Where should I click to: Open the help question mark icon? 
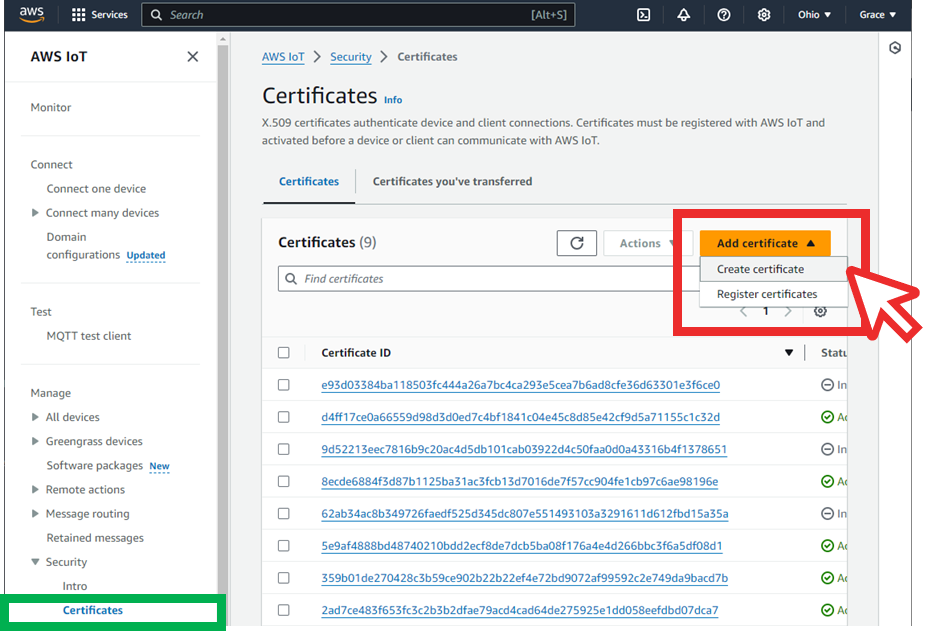(x=724, y=15)
